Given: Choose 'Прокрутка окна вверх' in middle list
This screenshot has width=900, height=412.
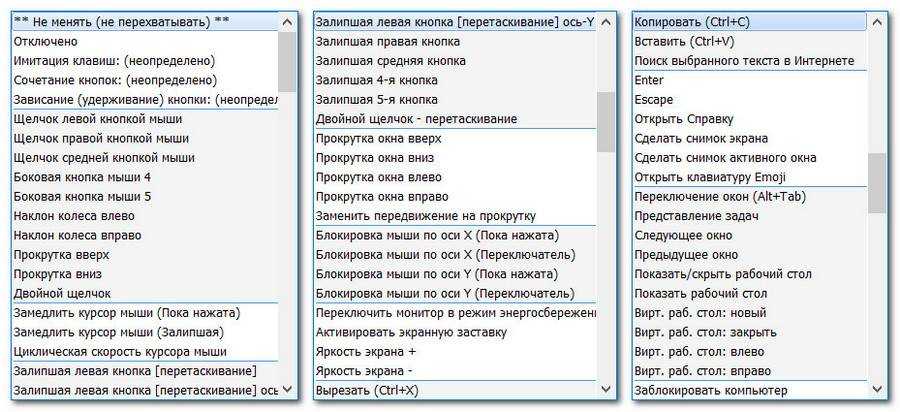Looking at the screenshot, I should click(x=379, y=138).
